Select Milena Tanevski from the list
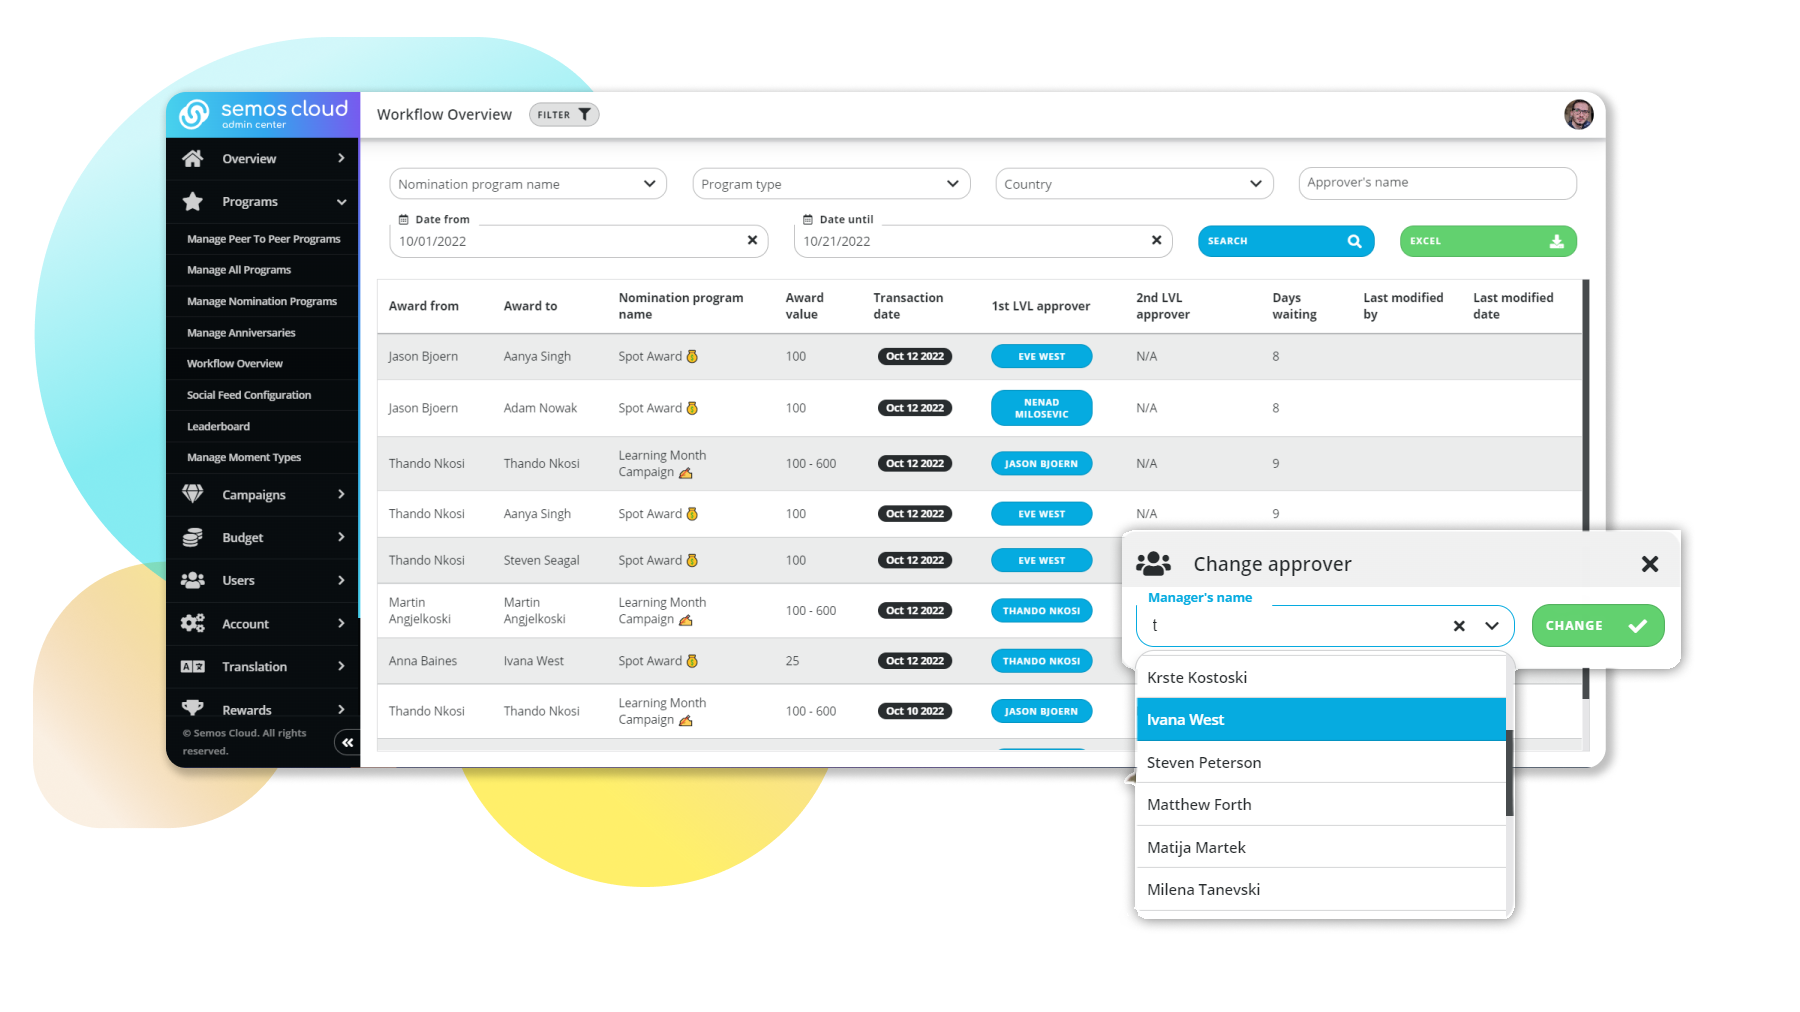1800x1012 pixels. [x=1321, y=889]
